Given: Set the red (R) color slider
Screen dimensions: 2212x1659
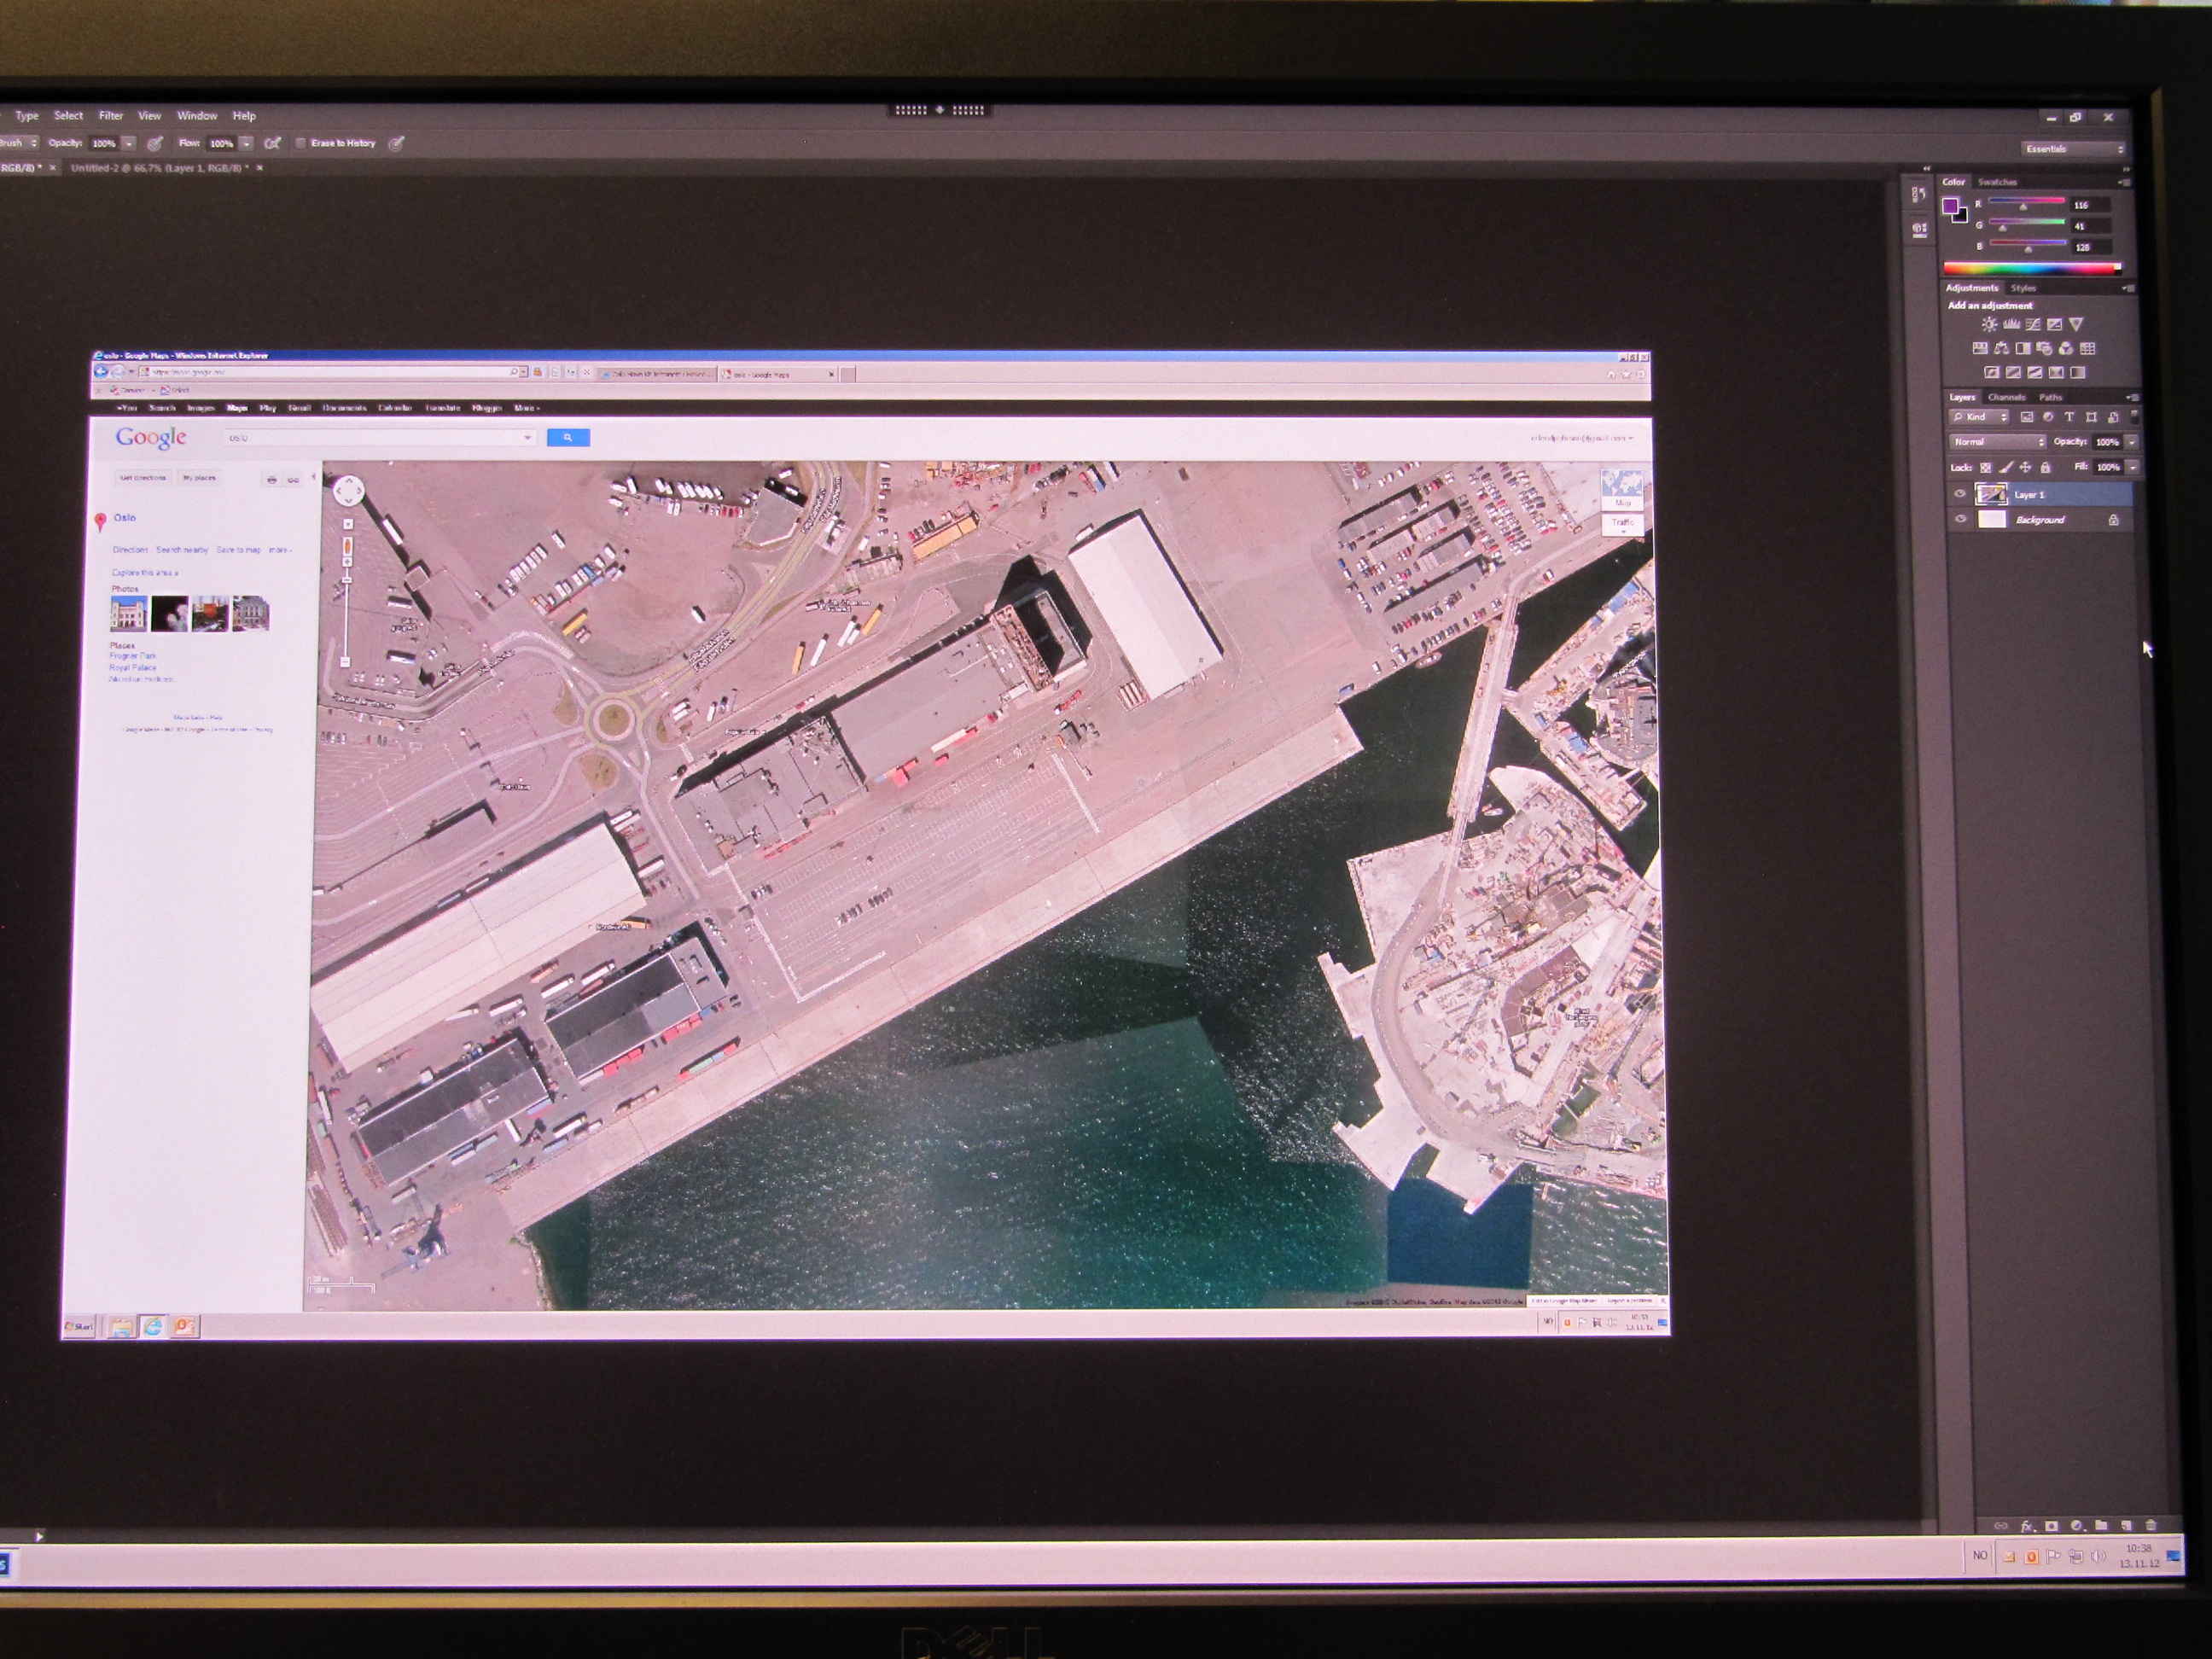Looking at the screenshot, I should point(2027,203).
